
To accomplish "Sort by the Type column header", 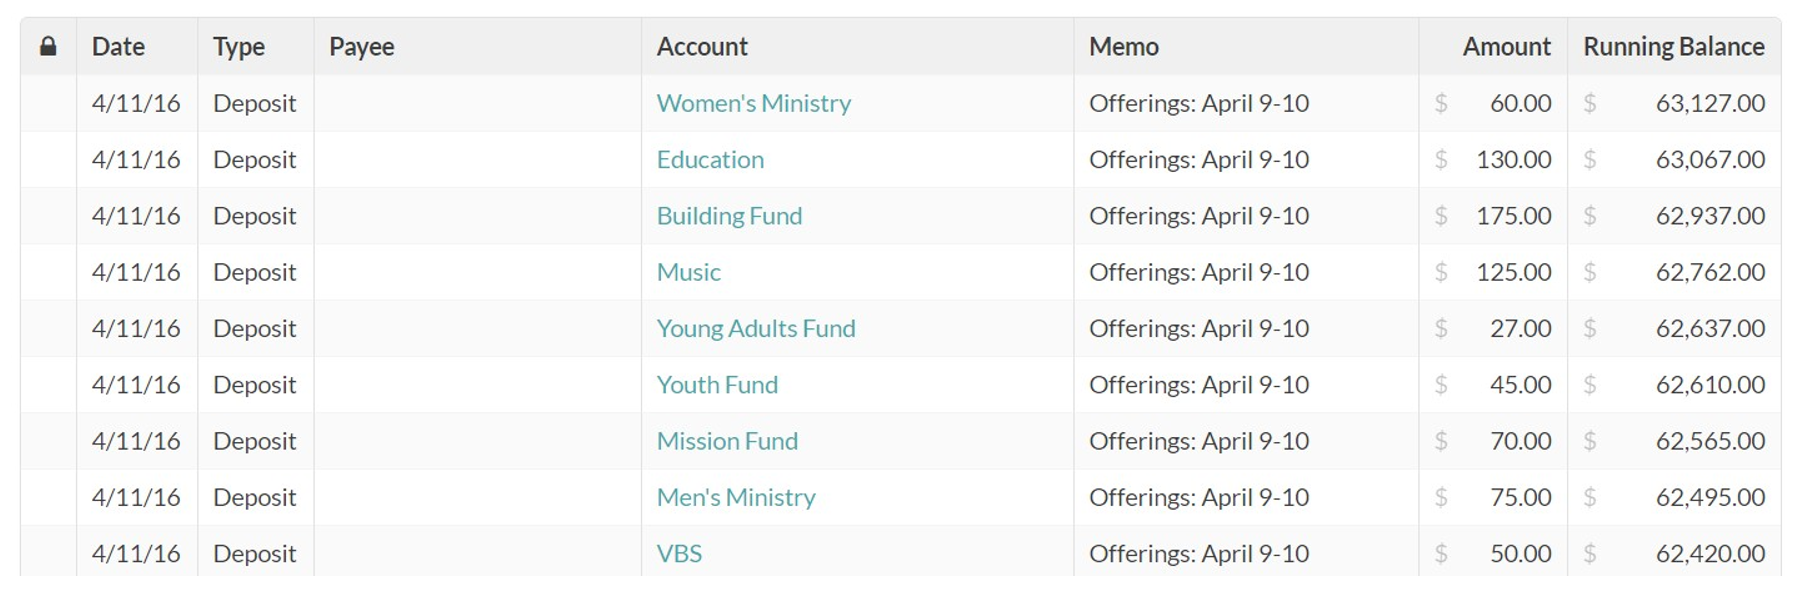I will (x=239, y=46).
